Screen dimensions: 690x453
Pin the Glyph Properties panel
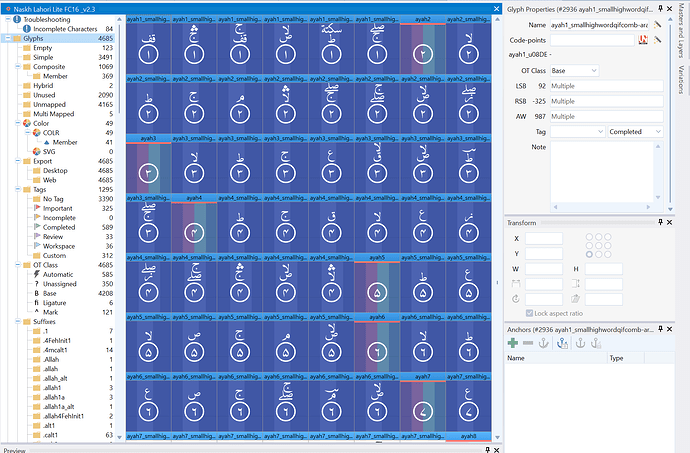click(661, 9)
